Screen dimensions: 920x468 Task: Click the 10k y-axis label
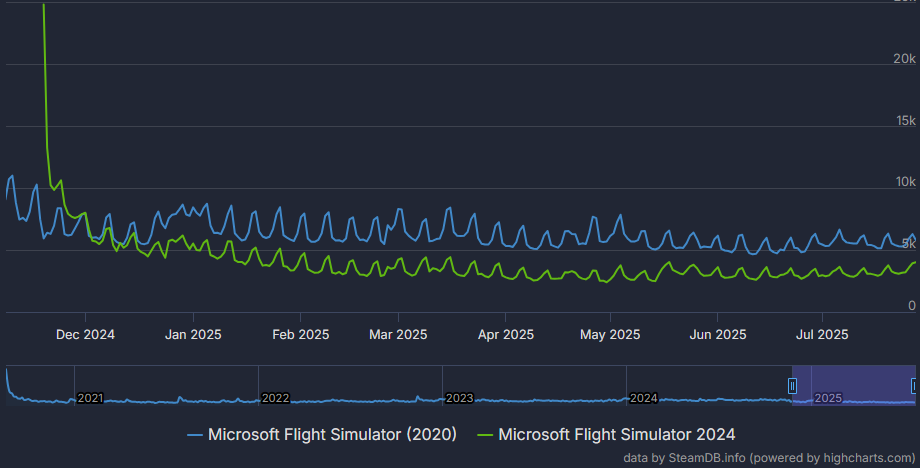[905, 182]
